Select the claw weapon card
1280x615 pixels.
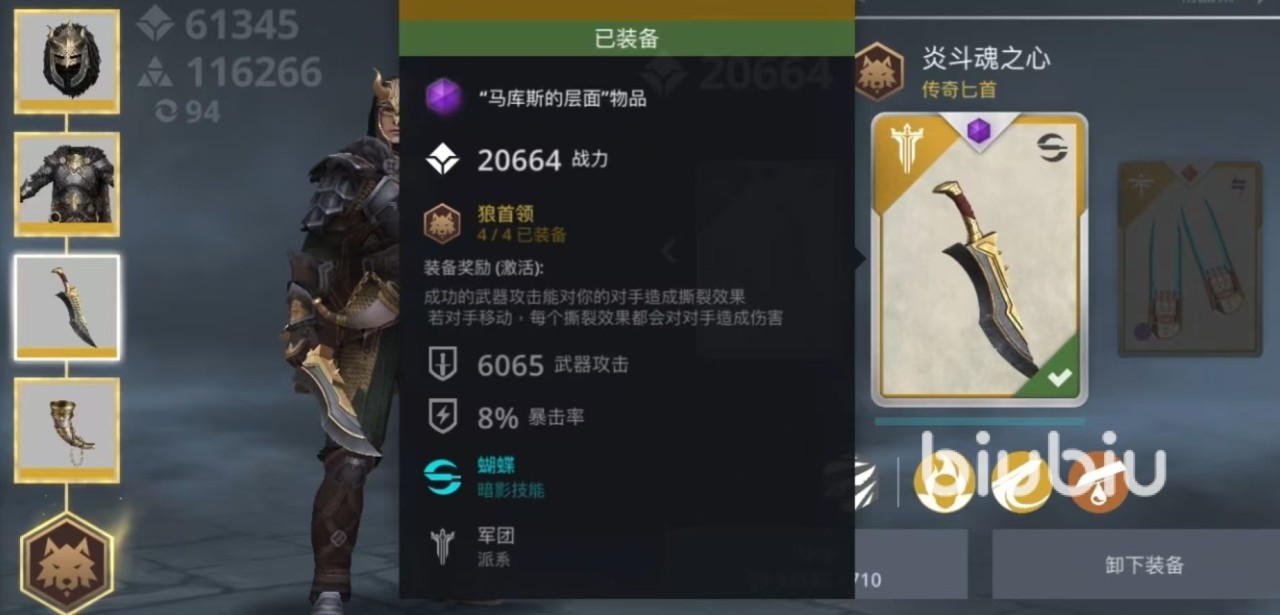pyautogui.click(x=1189, y=259)
